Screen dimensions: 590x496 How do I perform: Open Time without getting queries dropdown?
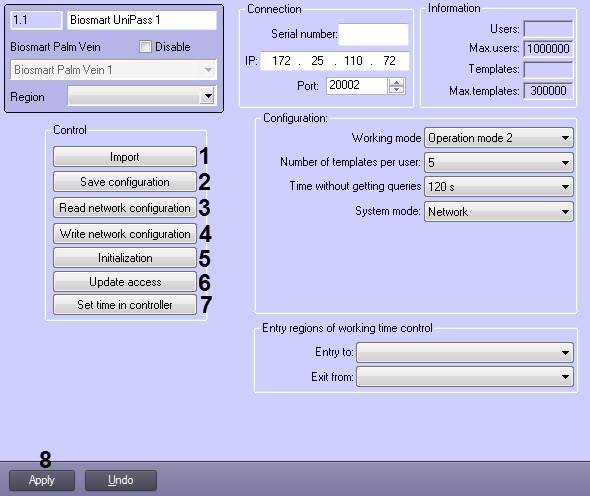[x=499, y=187]
